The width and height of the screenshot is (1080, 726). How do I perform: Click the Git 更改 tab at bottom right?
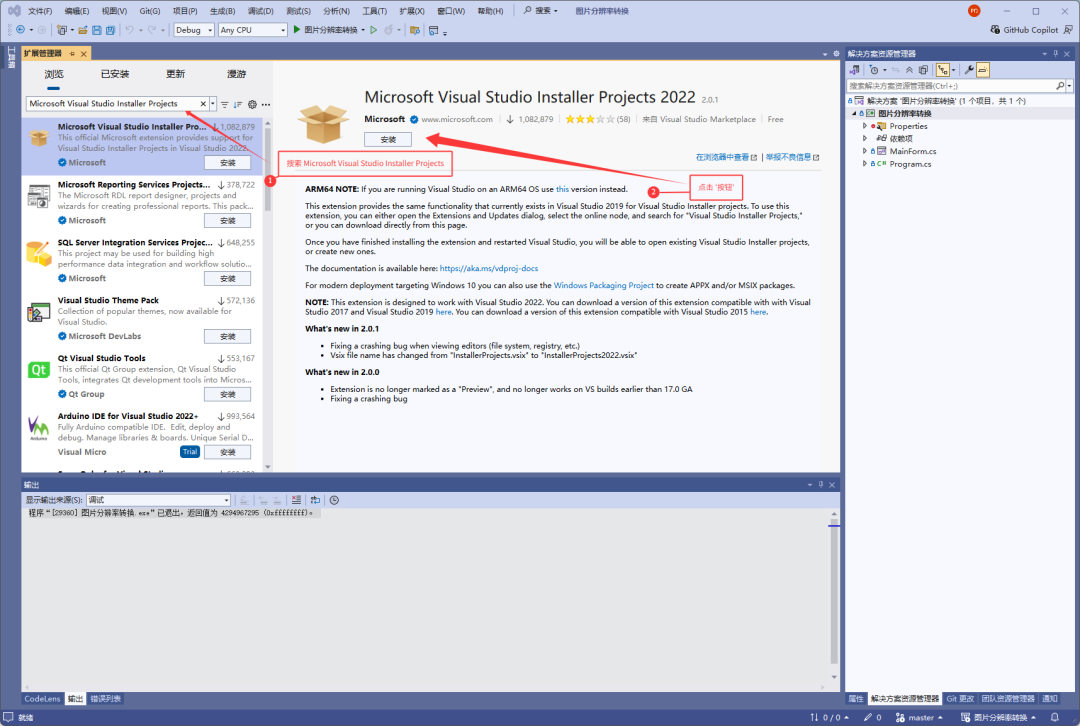[x=959, y=698]
